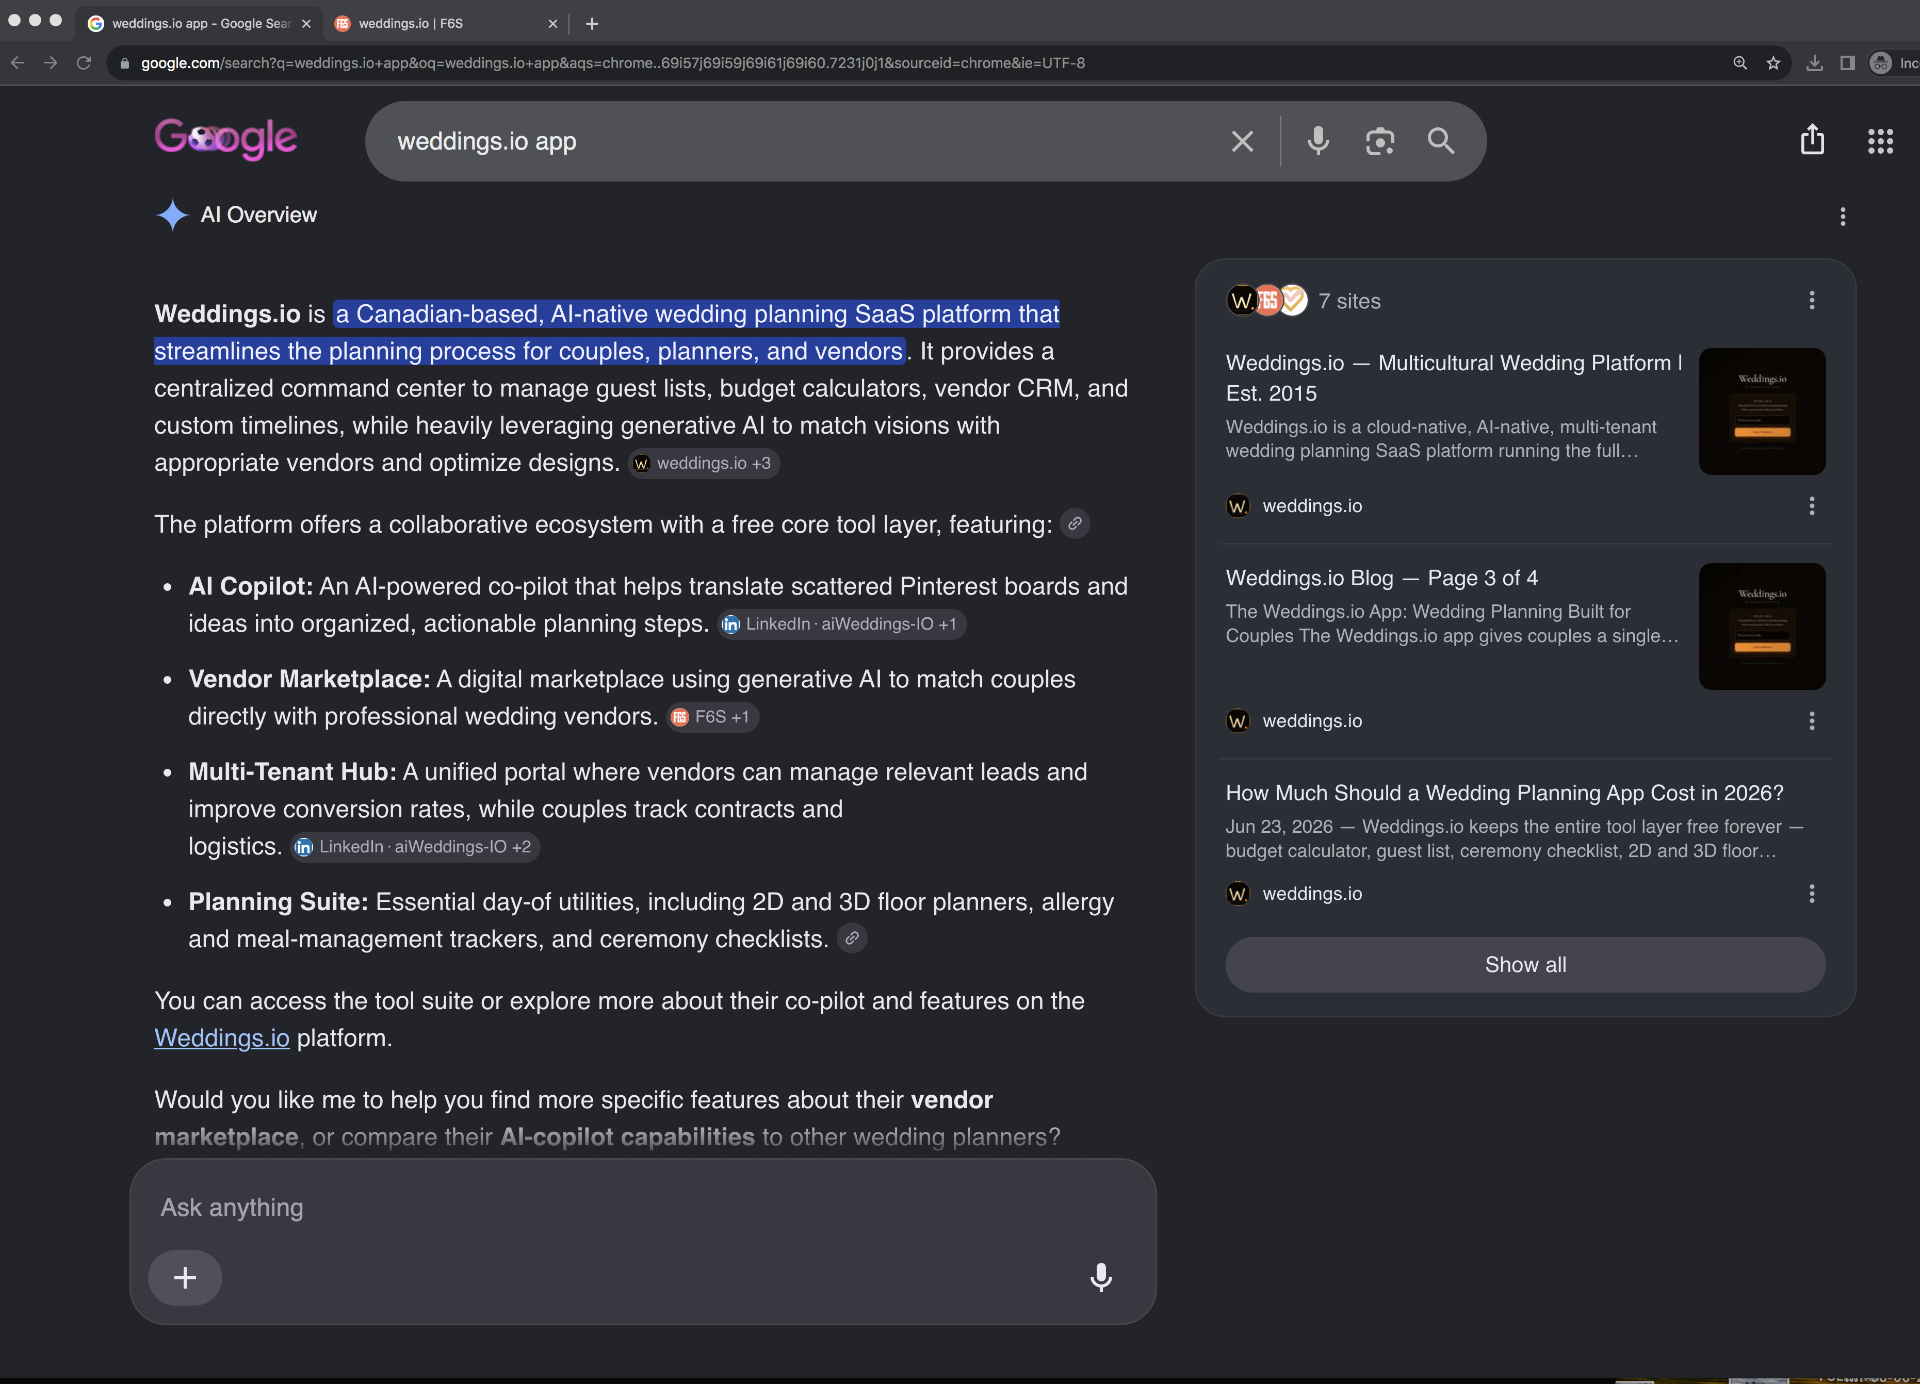This screenshot has height=1384, width=1920.
Task: Open the browser downloads icon
Action: (1814, 63)
